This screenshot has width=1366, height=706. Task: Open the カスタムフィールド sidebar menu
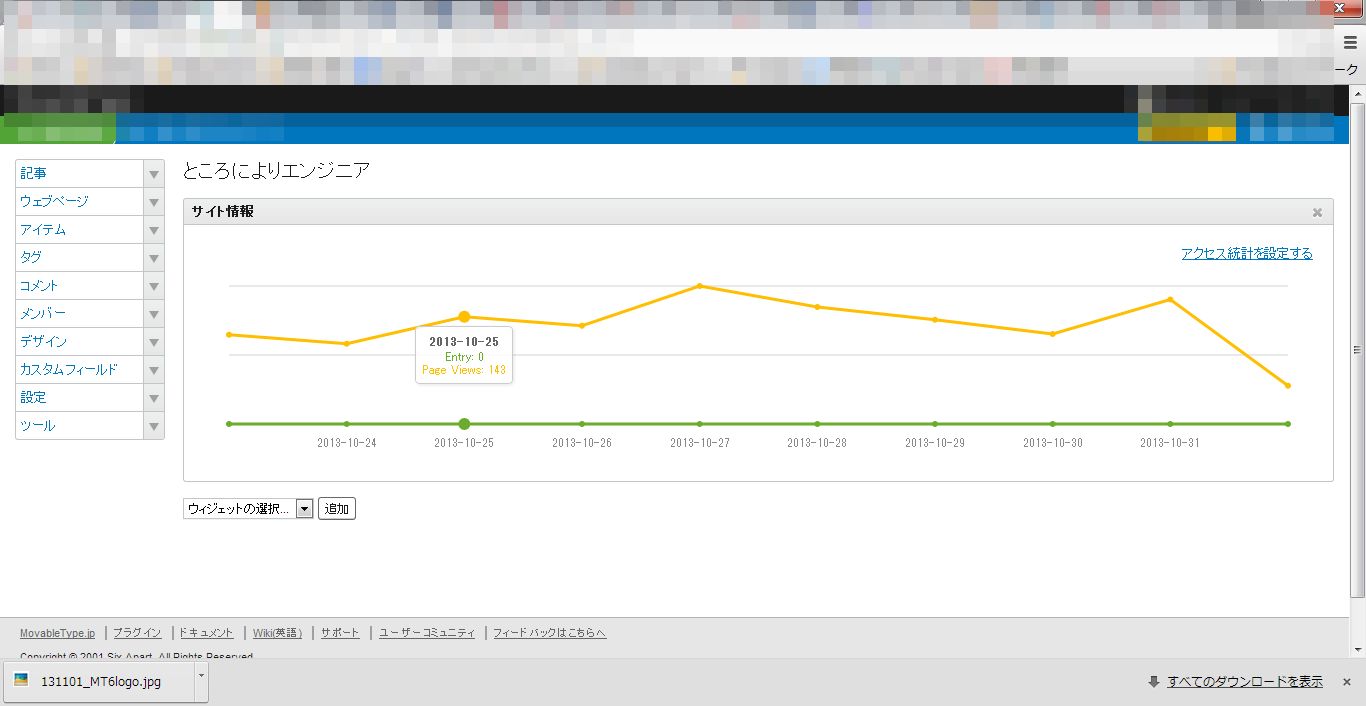point(80,370)
